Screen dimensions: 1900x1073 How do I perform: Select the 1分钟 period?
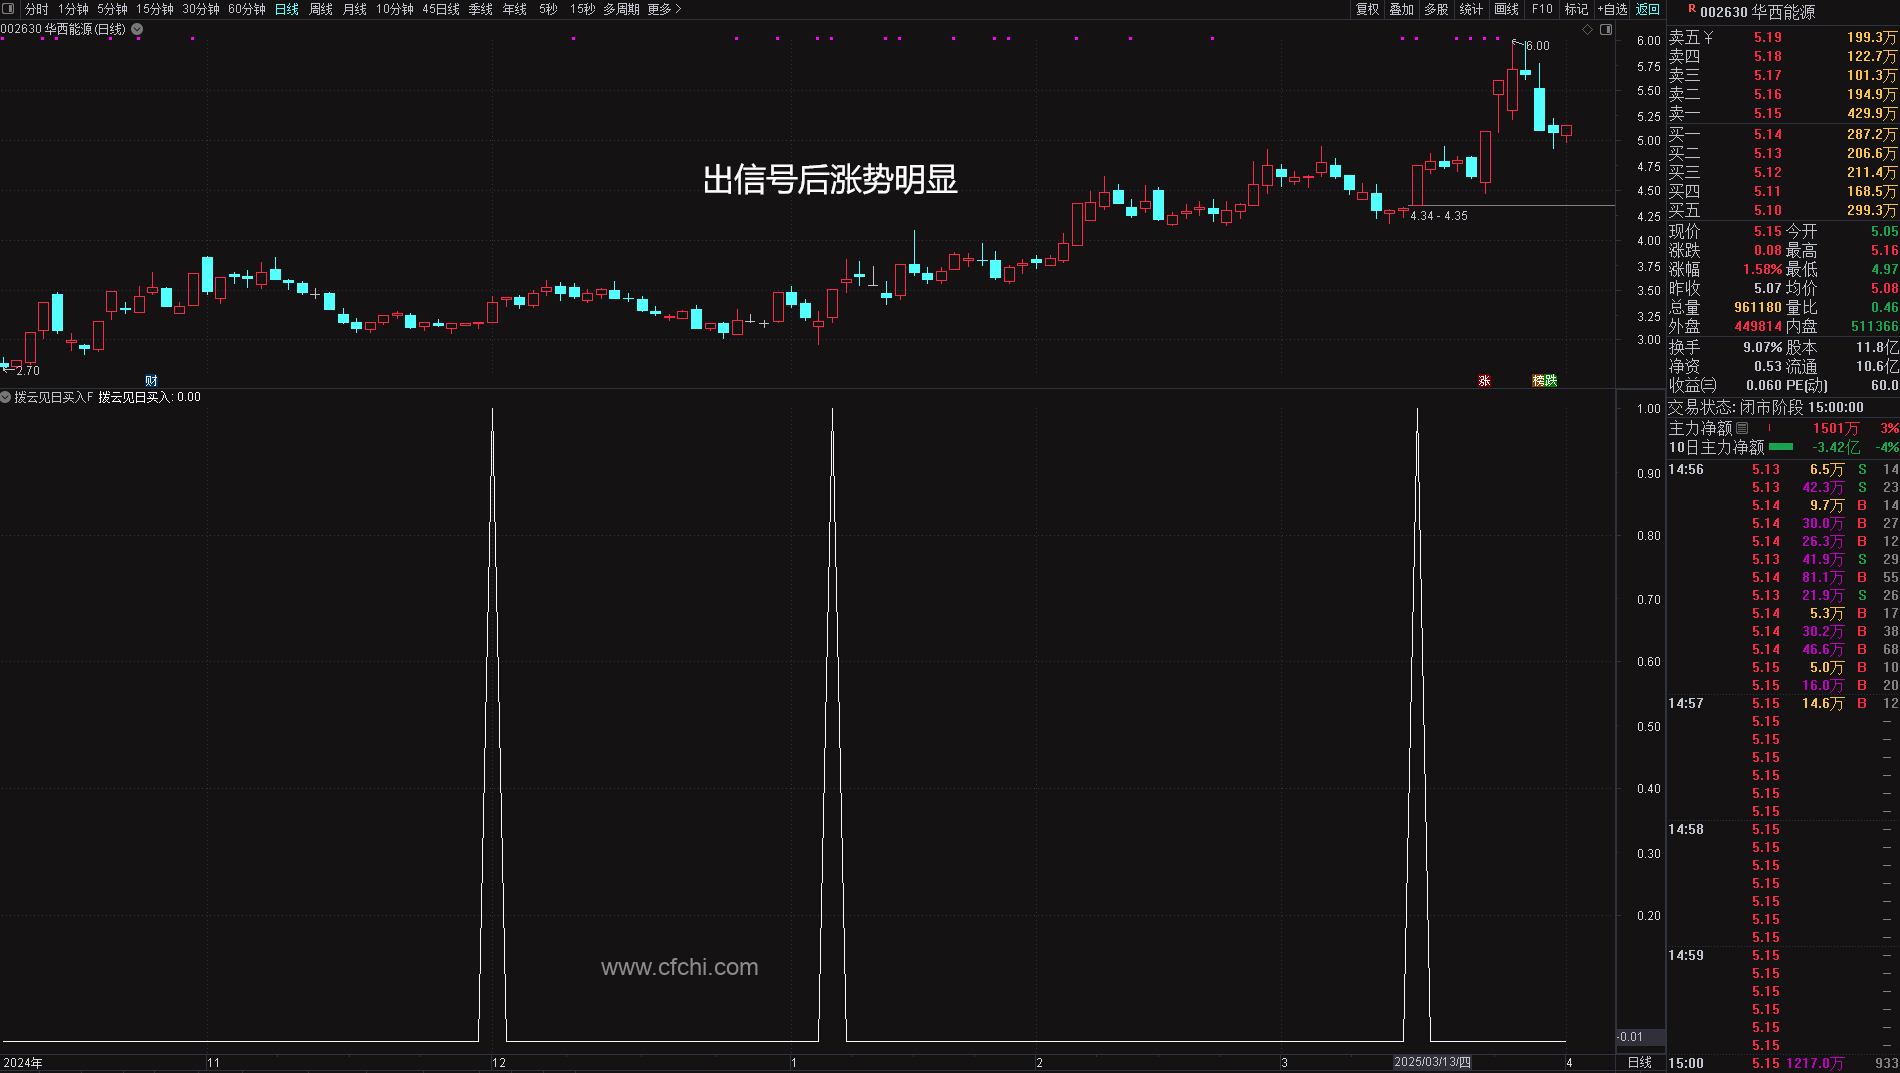tap(73, 9)
